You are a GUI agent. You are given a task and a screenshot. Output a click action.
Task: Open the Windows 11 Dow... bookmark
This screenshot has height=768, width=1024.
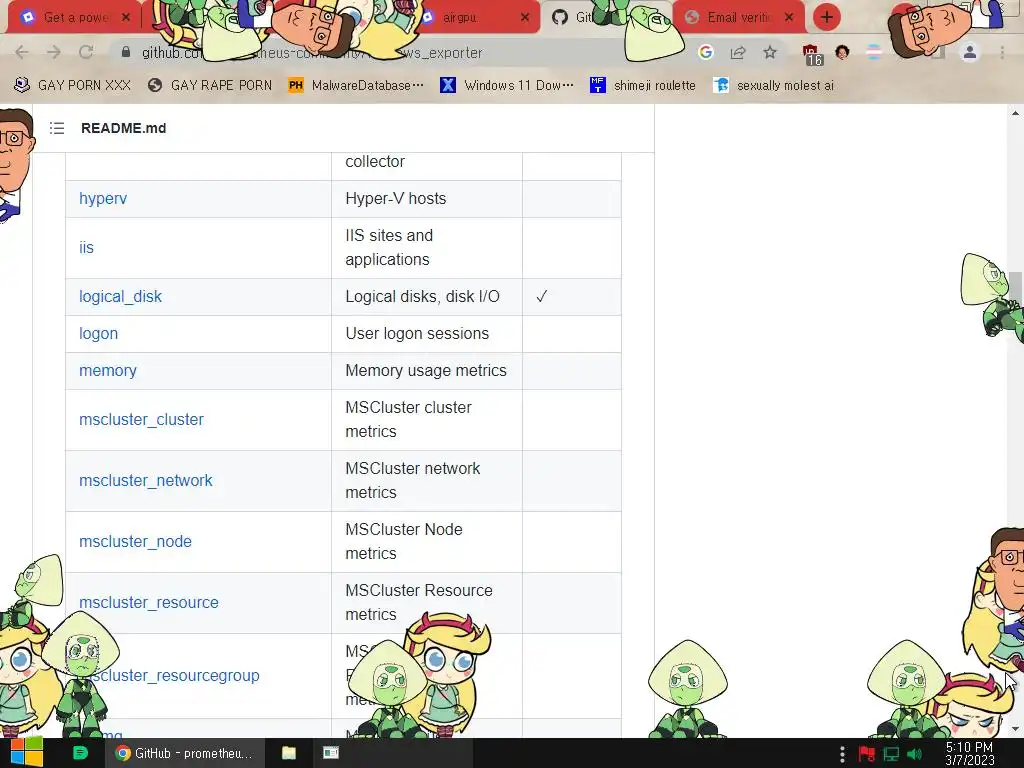(x=507, y=85)
